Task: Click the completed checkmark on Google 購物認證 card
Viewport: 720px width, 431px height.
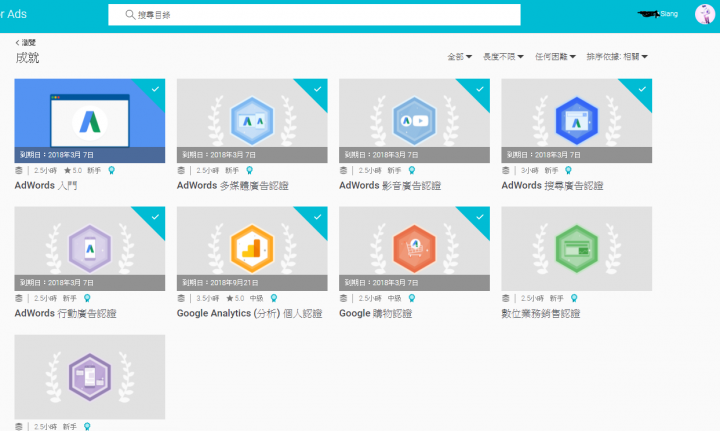Action: 480,217
